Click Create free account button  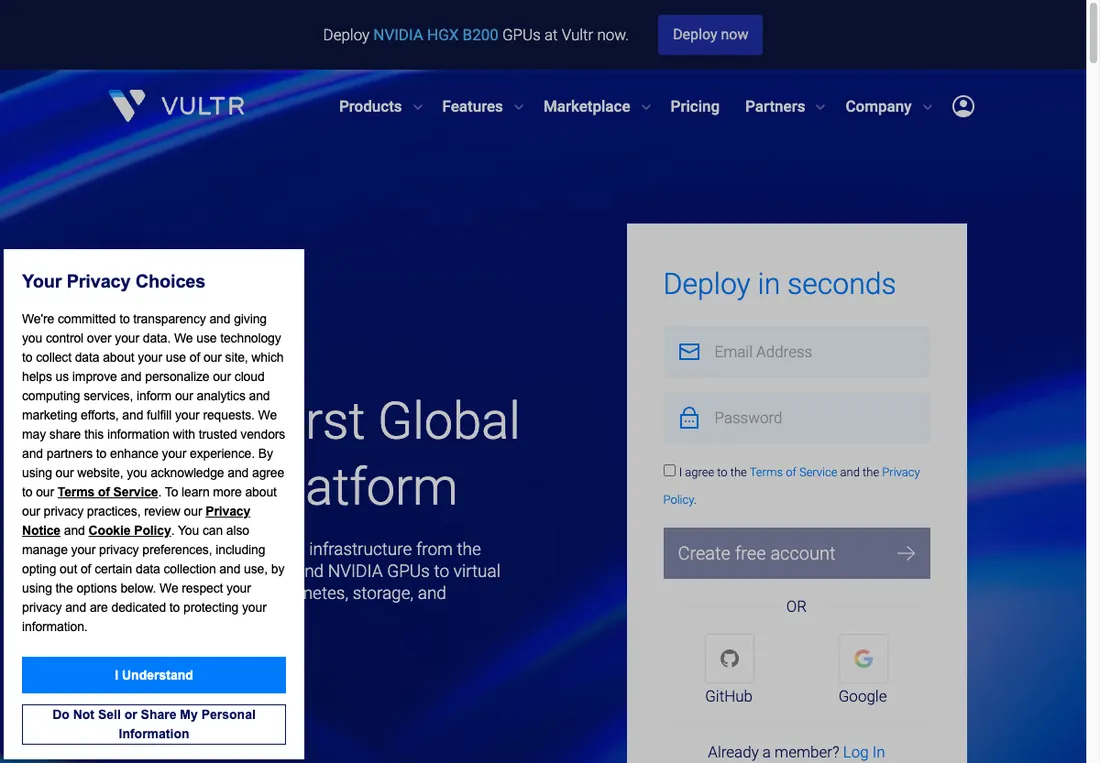coord(796,553)
